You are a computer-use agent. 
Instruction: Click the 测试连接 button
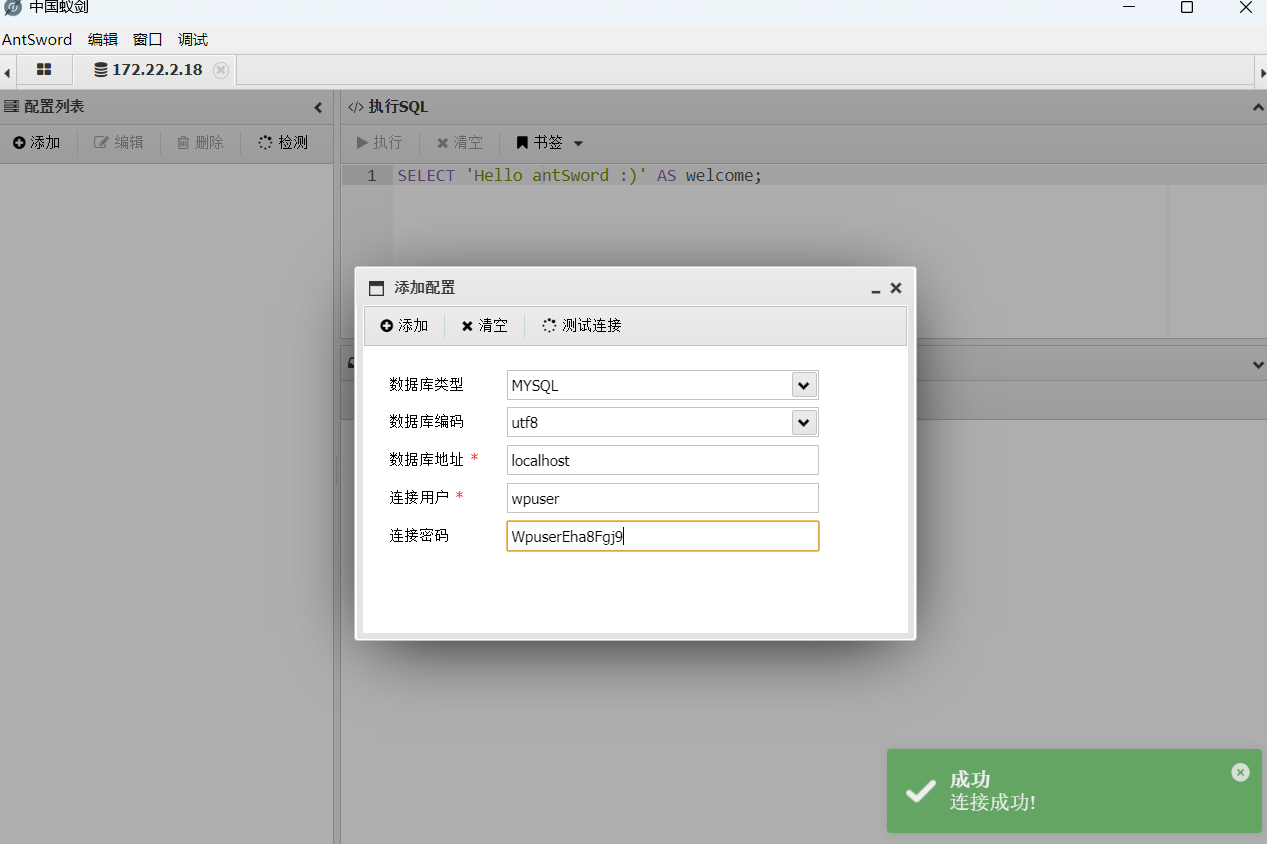coord(582,326)
